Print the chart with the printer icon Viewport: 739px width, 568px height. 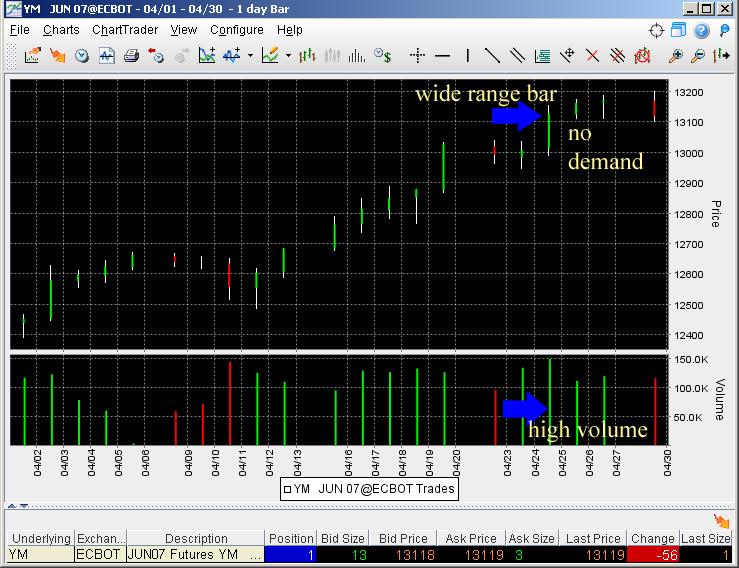pyautogui.click(x=131, y=56)
